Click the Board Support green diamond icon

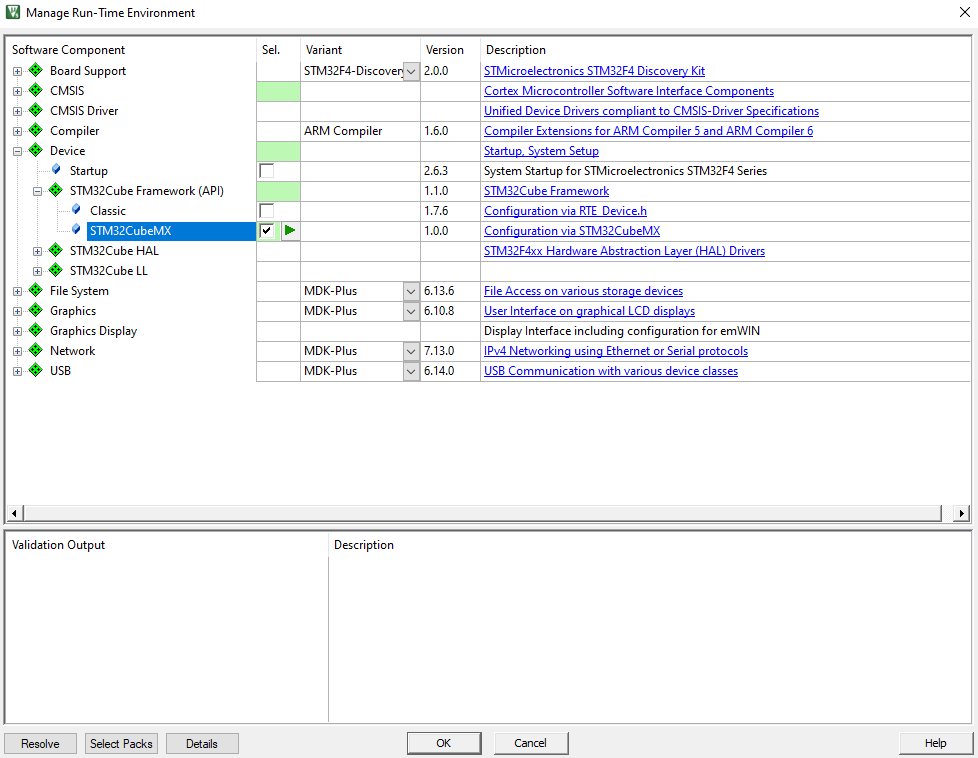pos(36,70)
